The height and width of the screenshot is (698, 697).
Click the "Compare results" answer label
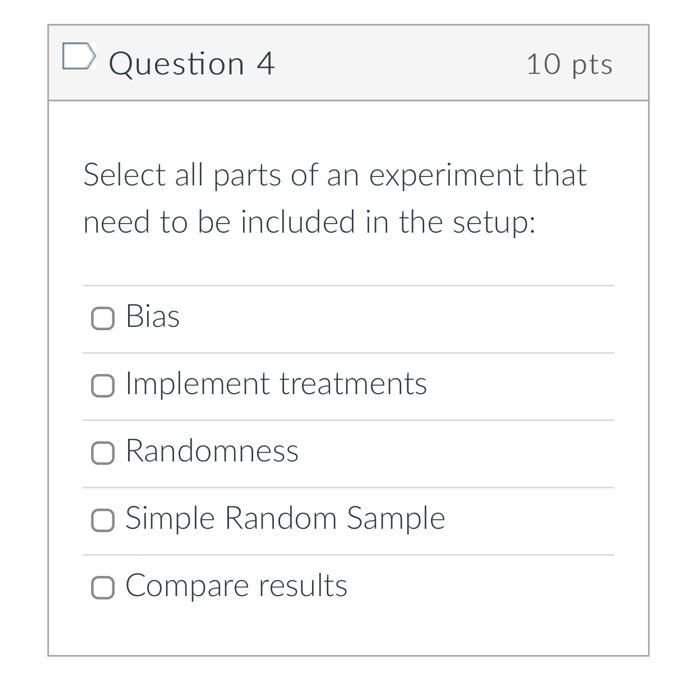point(236,586)
